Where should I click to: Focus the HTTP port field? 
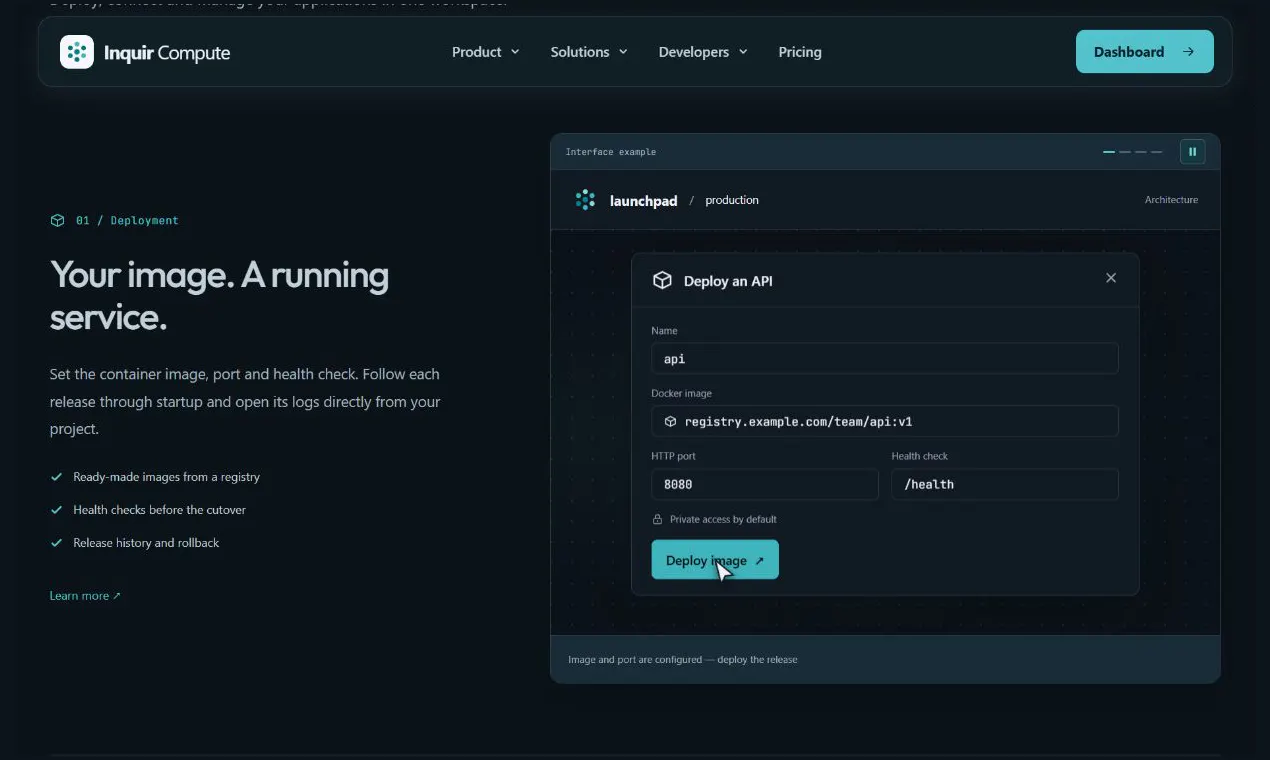[765, 484]
